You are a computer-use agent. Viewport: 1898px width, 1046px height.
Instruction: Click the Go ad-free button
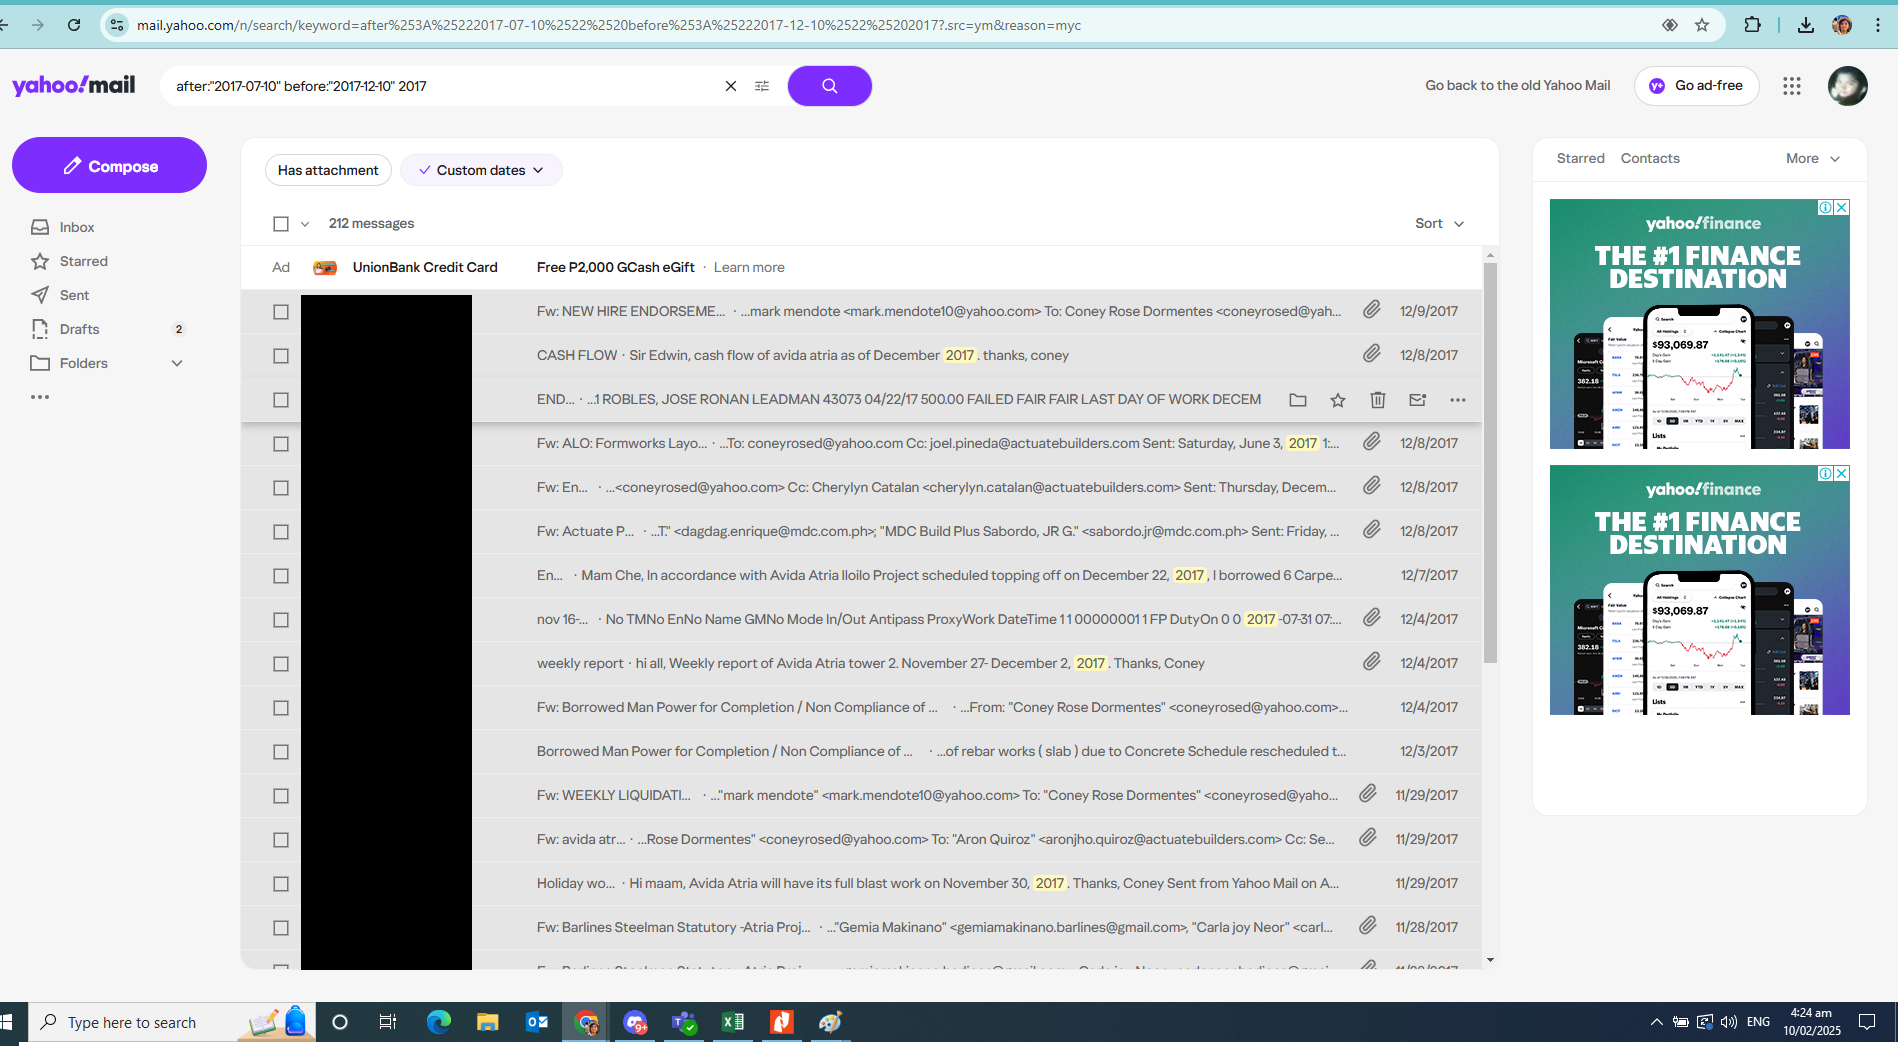coord(1696,86)
